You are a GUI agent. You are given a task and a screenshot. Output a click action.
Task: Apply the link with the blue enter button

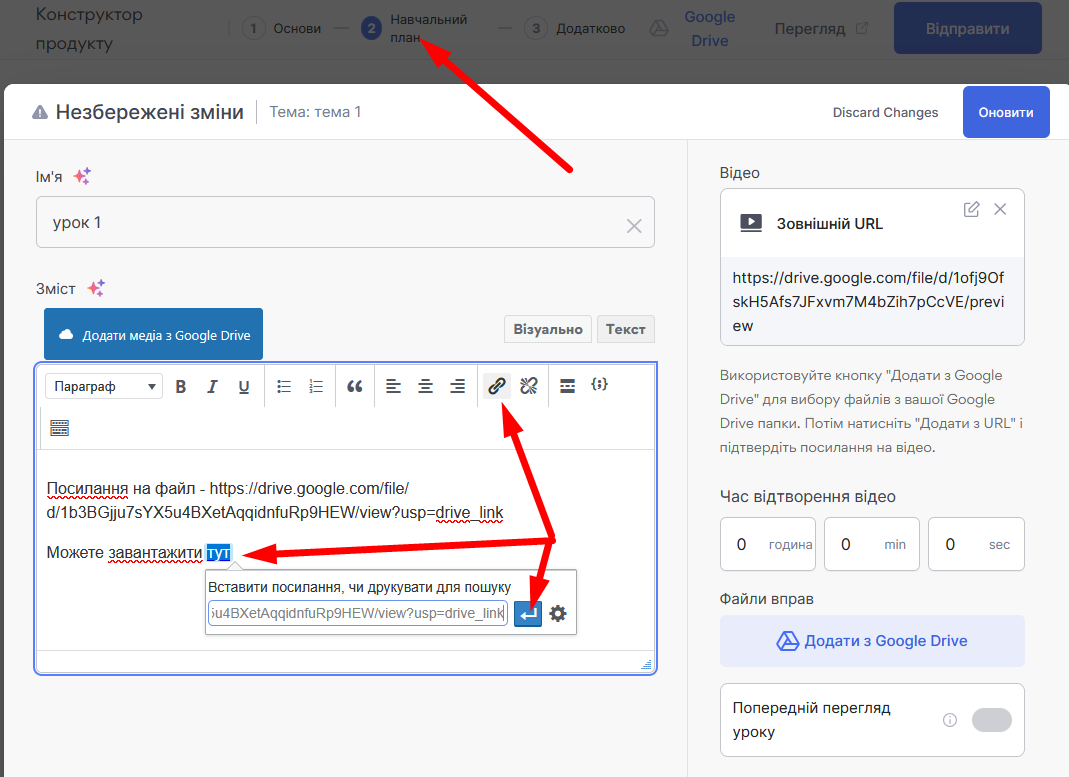click(x=528, y=613)
